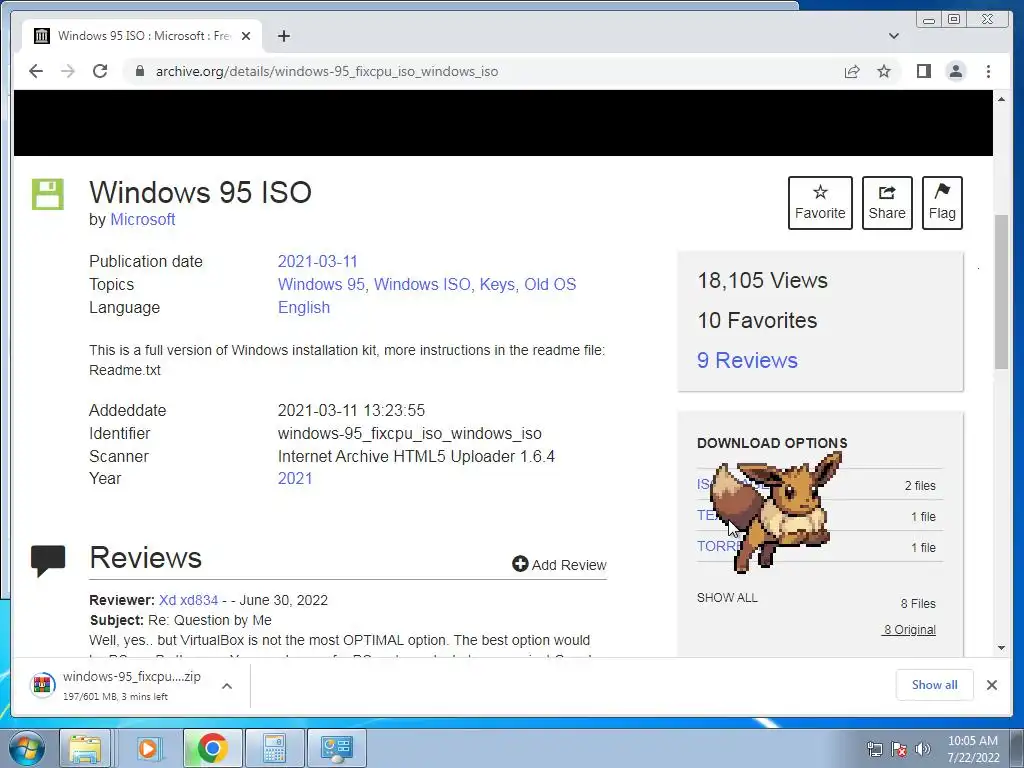
Task: Open the tab search chevron
Action: [893, 36]
